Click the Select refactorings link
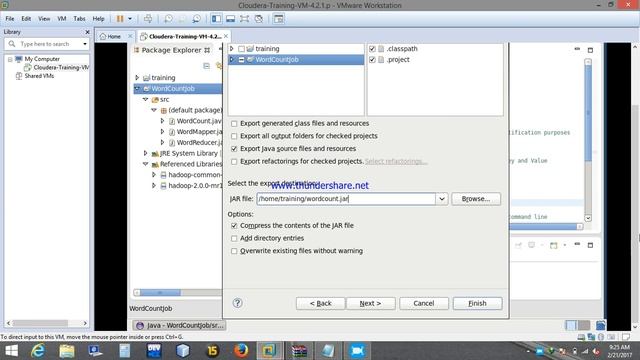The height and width of the screenshot is (360, 640). tap(396, 162)
